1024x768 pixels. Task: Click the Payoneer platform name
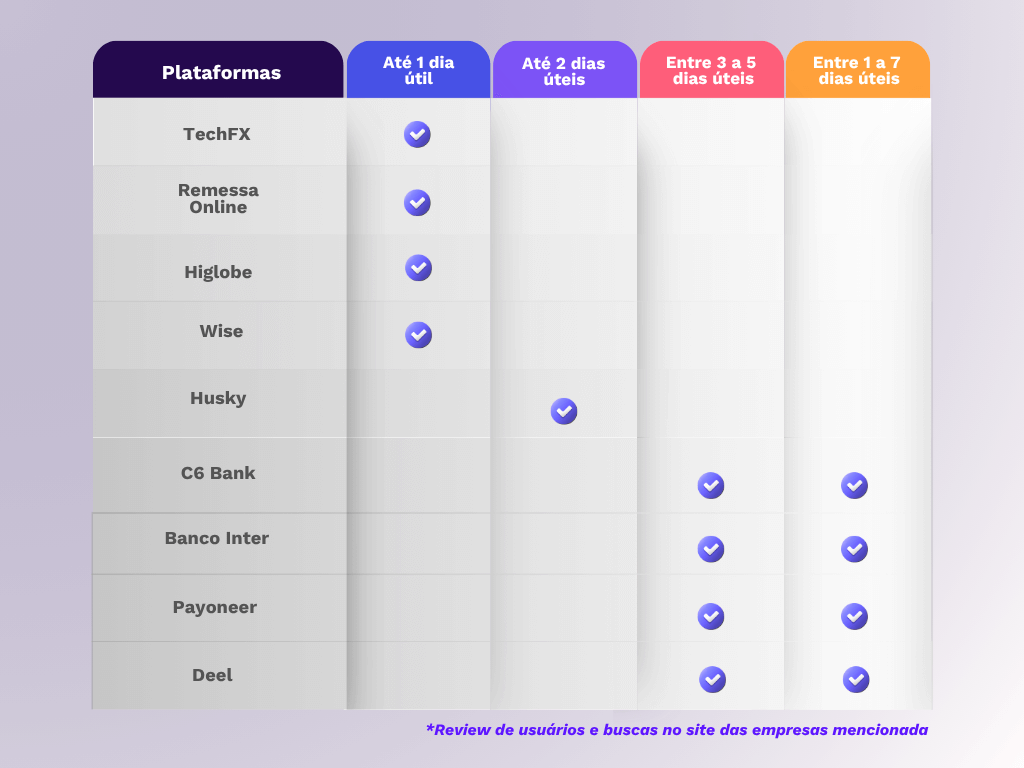[215, 607]
